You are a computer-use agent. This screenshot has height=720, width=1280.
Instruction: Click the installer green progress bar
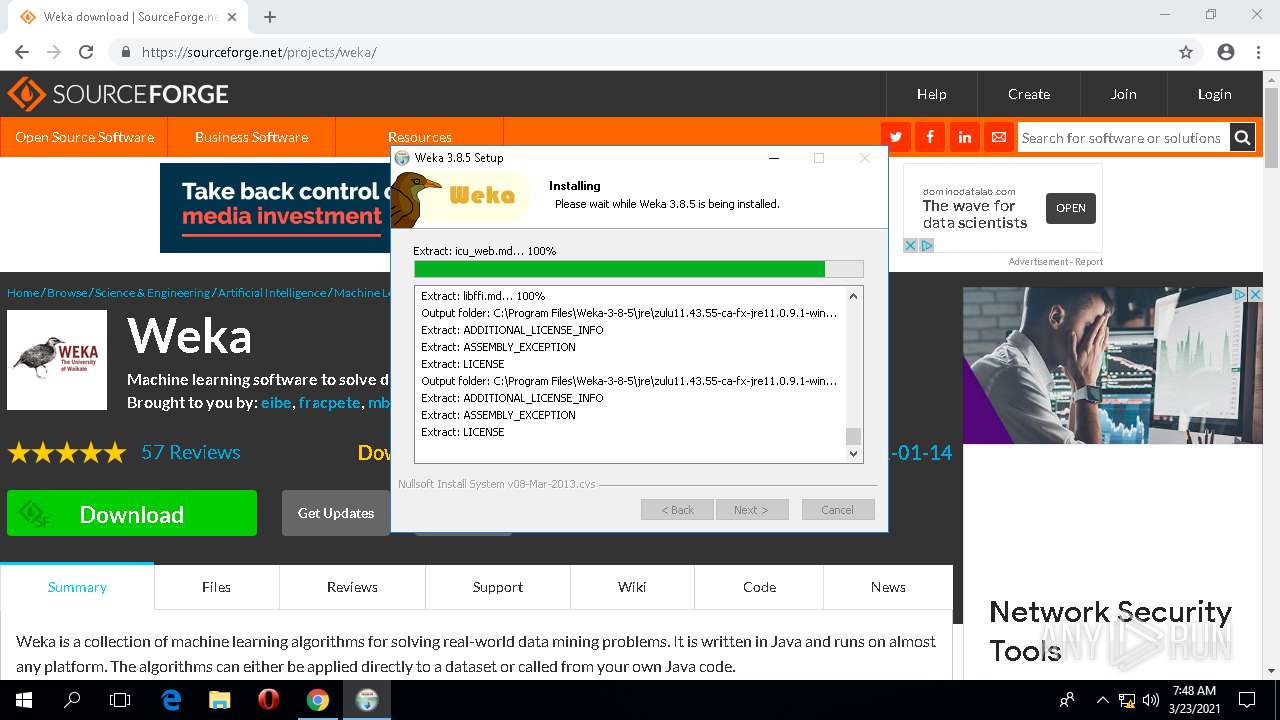[x=638, y=269]
